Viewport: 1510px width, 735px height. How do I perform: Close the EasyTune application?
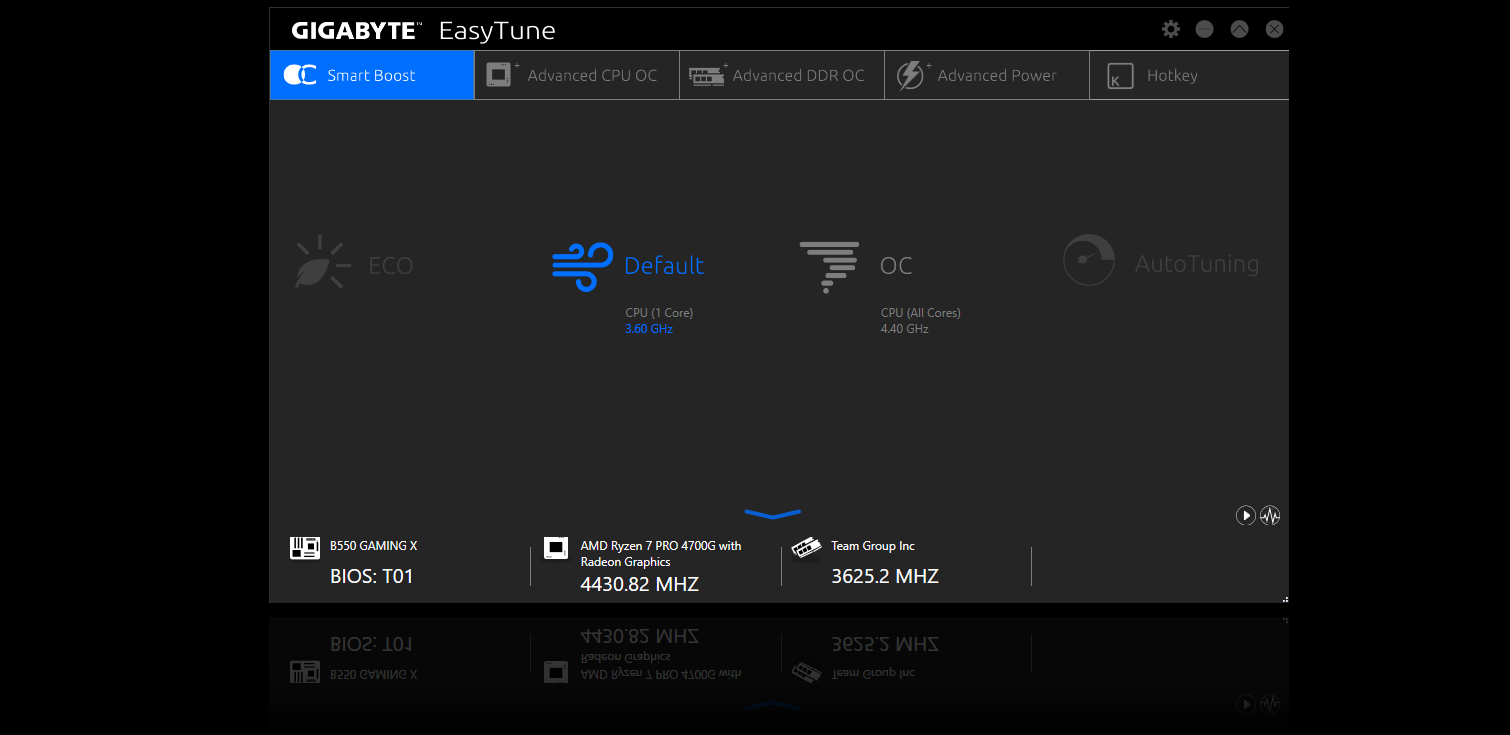[1274, 29]
